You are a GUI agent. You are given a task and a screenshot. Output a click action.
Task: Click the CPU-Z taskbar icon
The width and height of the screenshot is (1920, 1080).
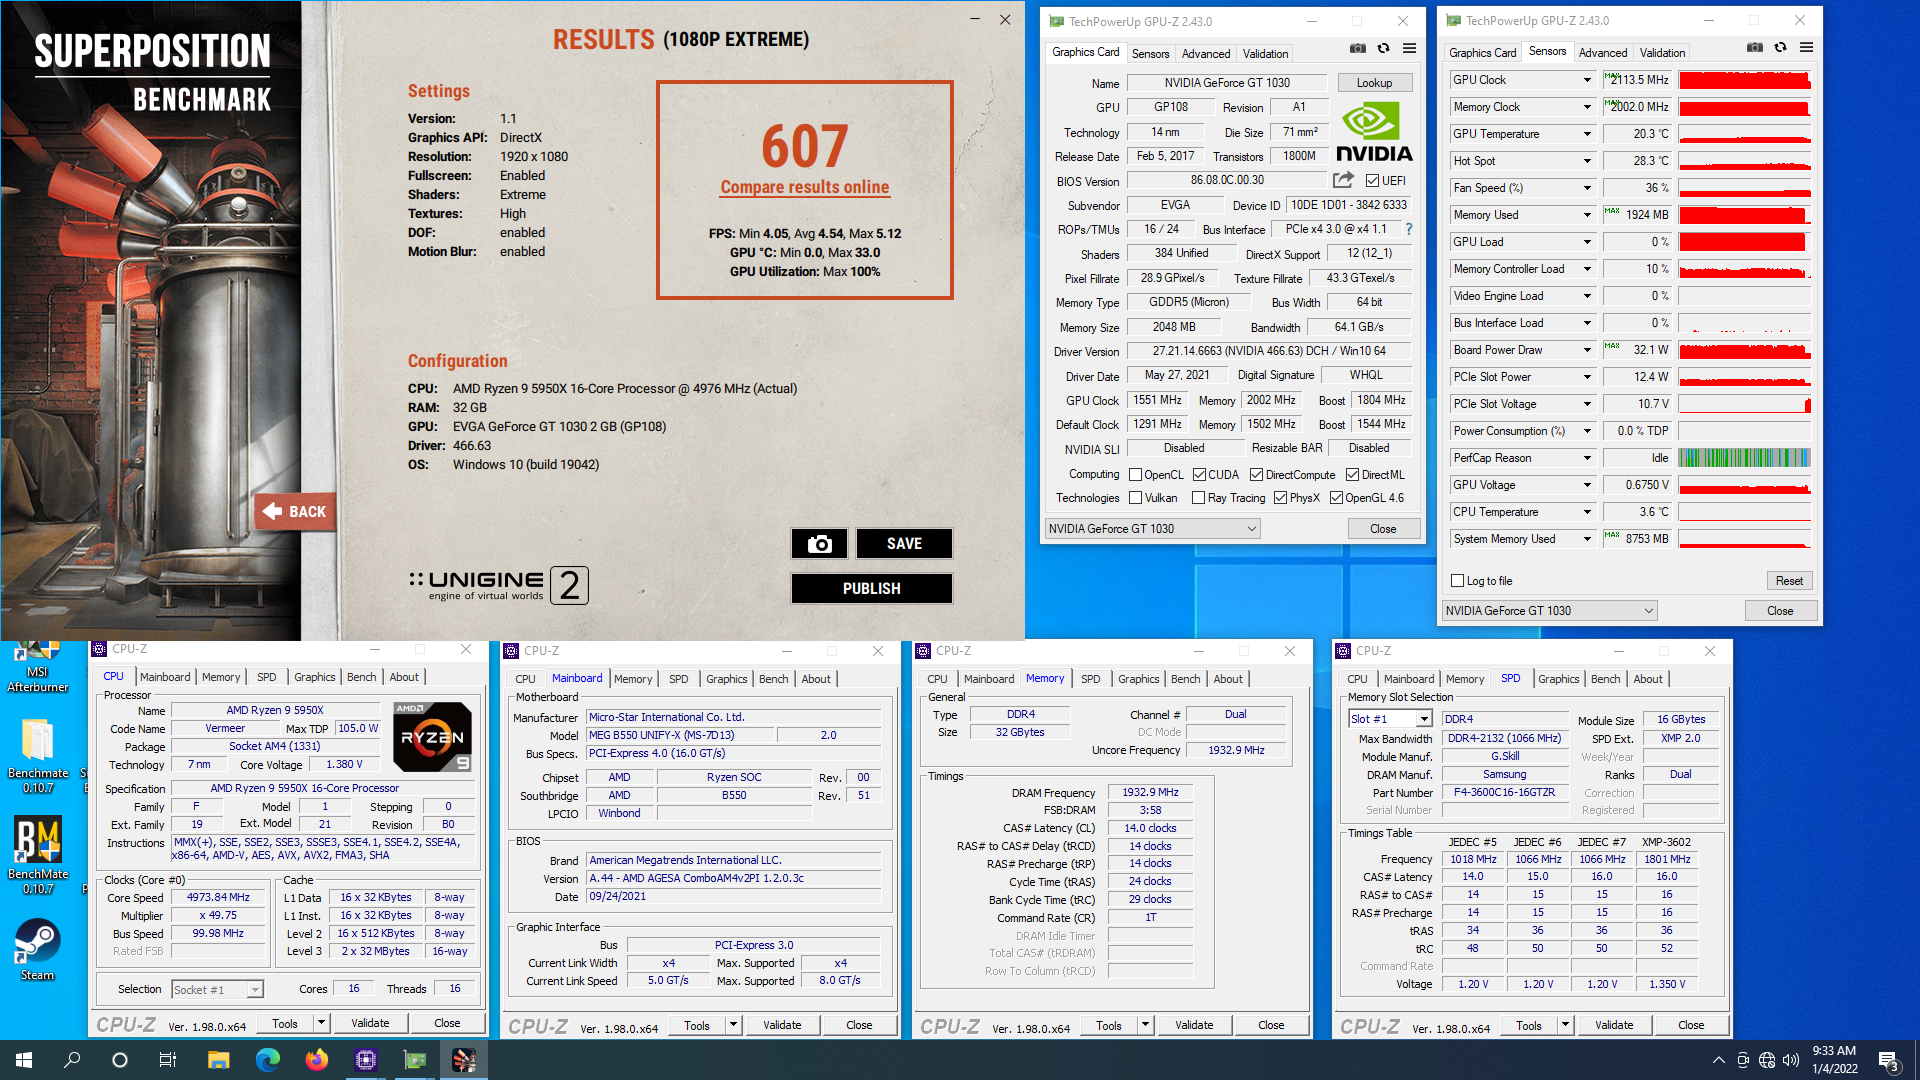click(365, 1060)
